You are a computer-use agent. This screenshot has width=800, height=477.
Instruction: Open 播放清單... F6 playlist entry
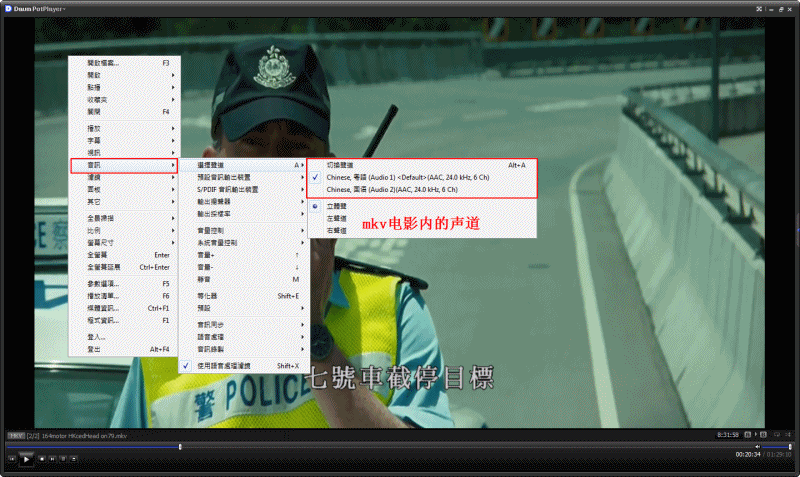click(124, 296)
